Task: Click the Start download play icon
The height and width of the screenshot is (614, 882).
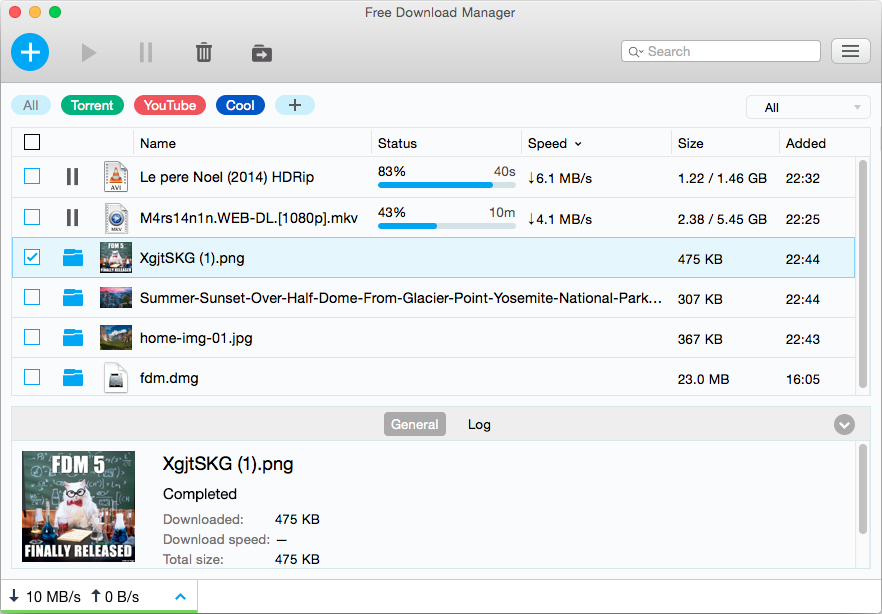Action: tap(88, 53)
